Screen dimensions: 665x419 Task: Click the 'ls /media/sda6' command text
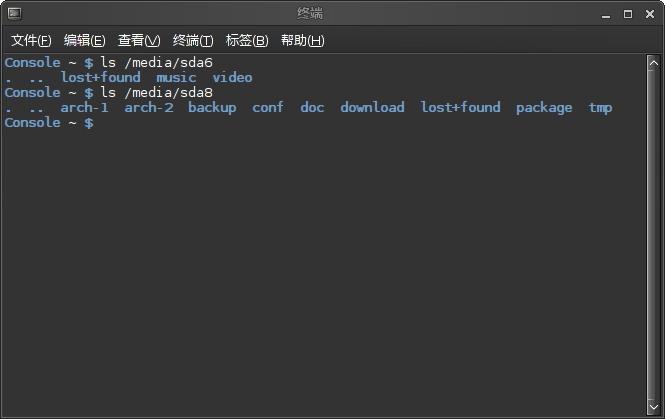point(156,63)
